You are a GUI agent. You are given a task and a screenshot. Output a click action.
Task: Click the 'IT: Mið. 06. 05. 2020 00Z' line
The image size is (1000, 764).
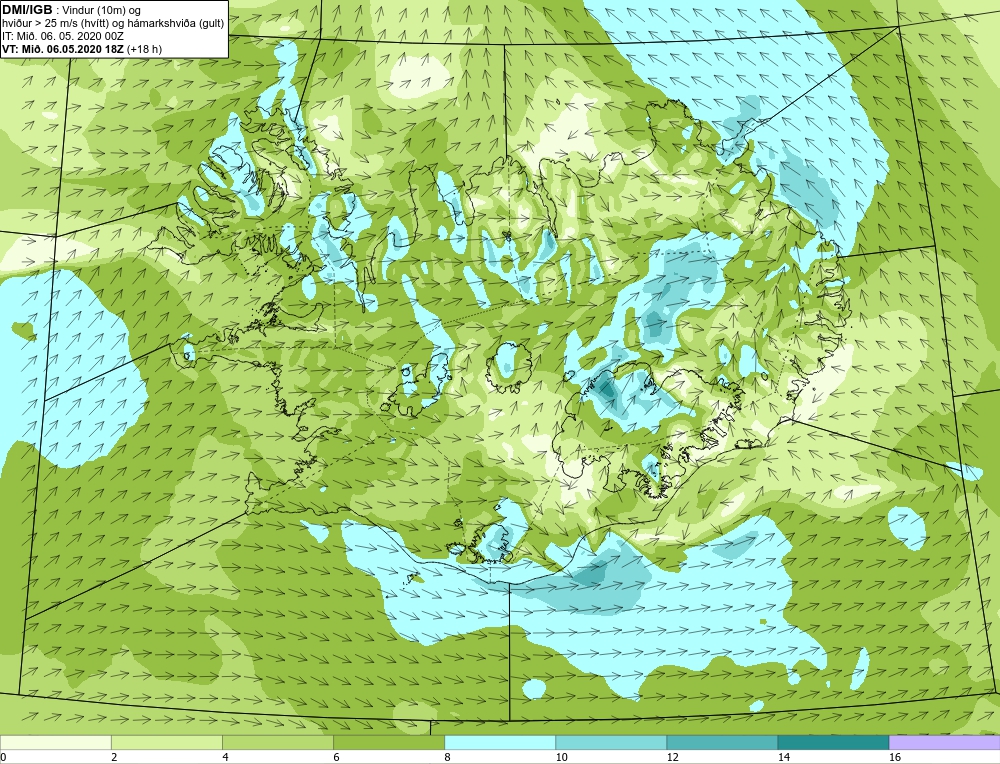click(x=62, y=36)
